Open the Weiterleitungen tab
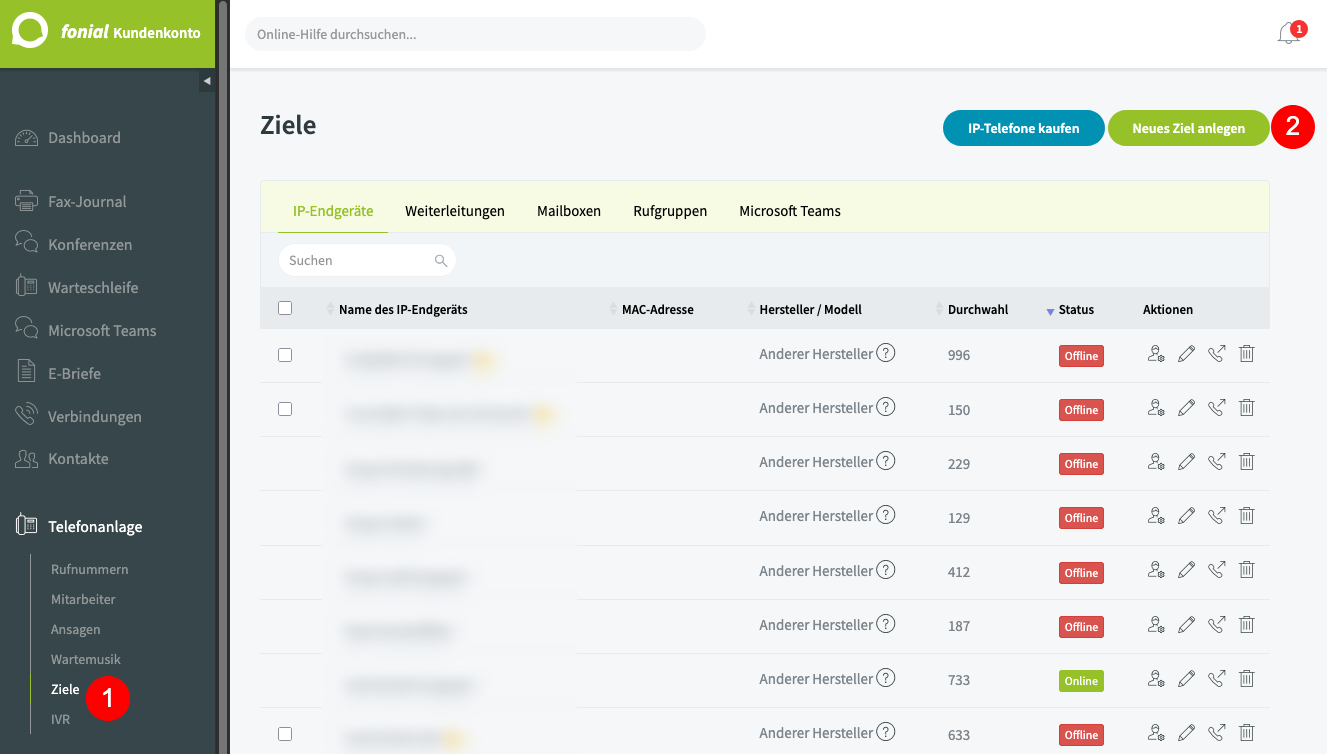 click(x=454, y=211)
